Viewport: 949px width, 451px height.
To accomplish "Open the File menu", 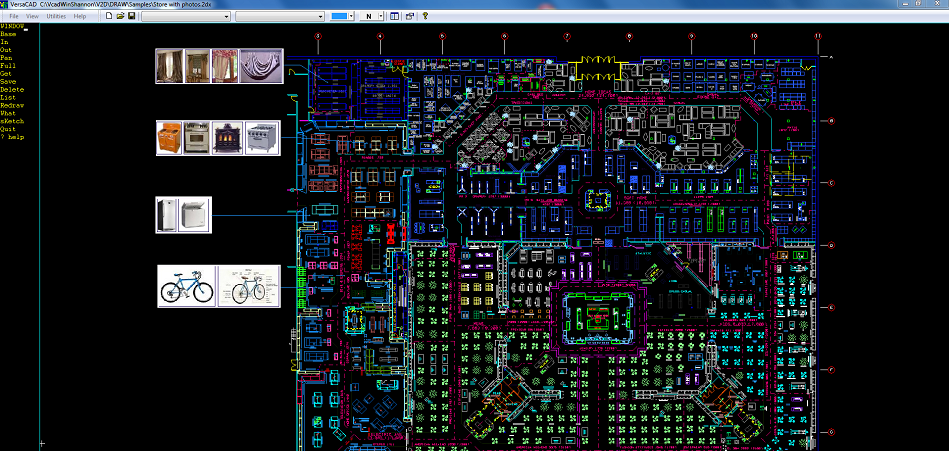I will pyautogui.click(x=14, y=17).
